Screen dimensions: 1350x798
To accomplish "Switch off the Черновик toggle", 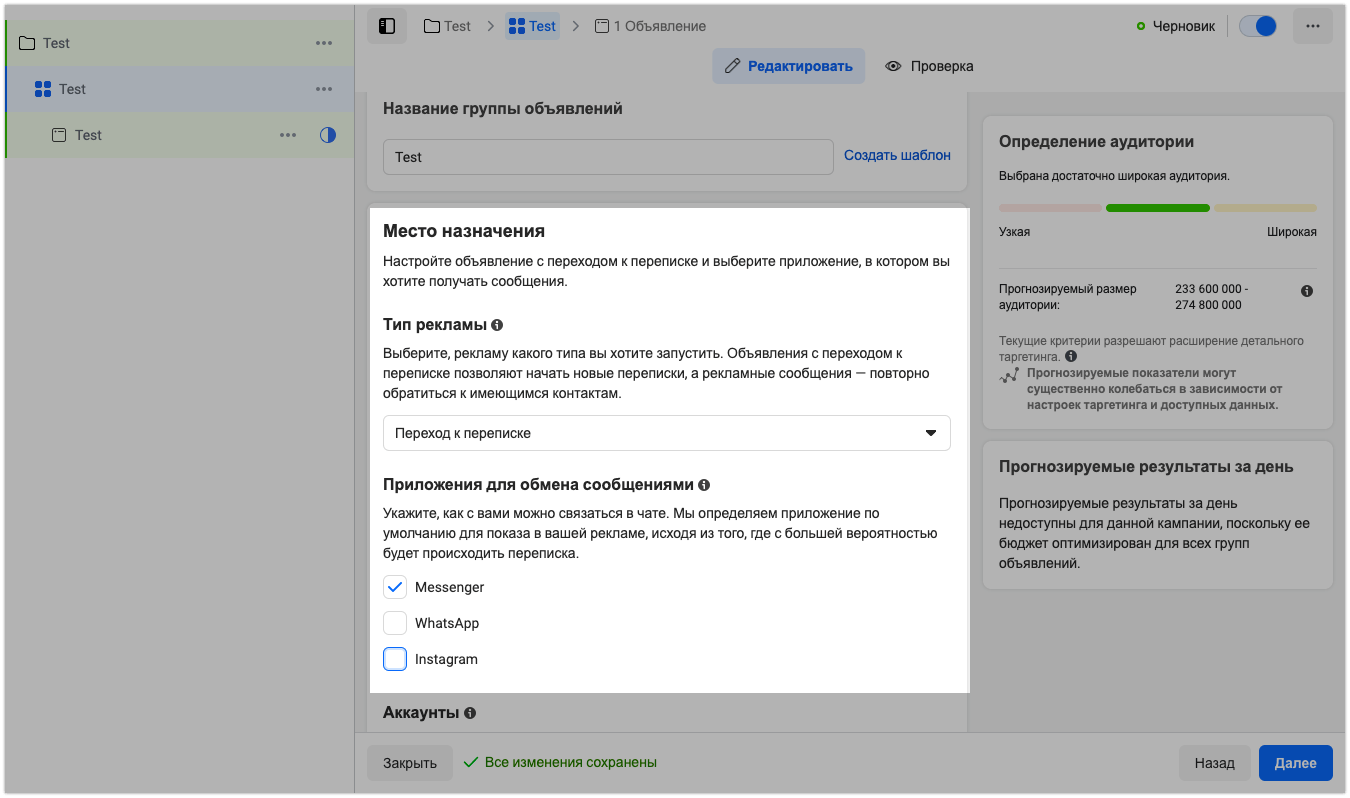I will pyautogui.click(x=1257, y=26).
